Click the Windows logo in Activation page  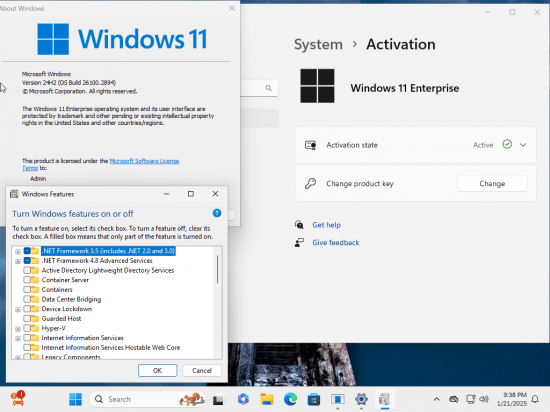(x=317, y=86)
